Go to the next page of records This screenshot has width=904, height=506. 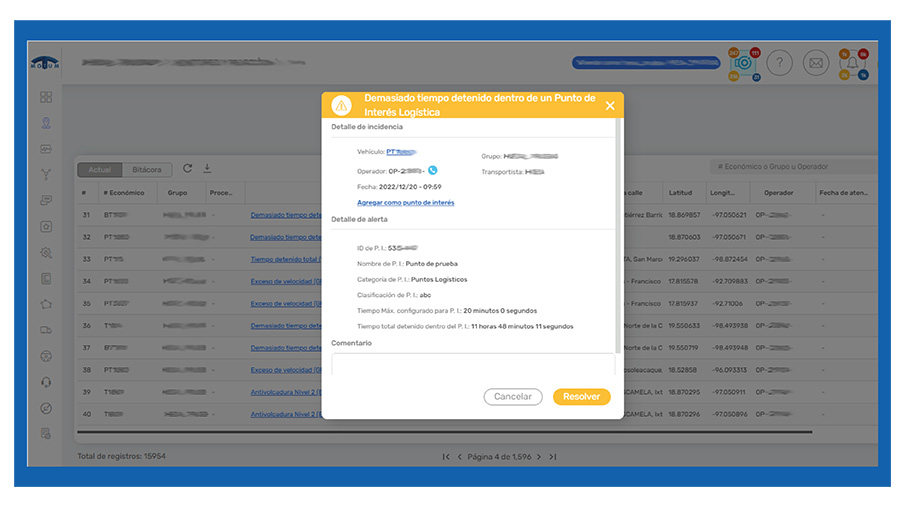[x=539, y=456]
